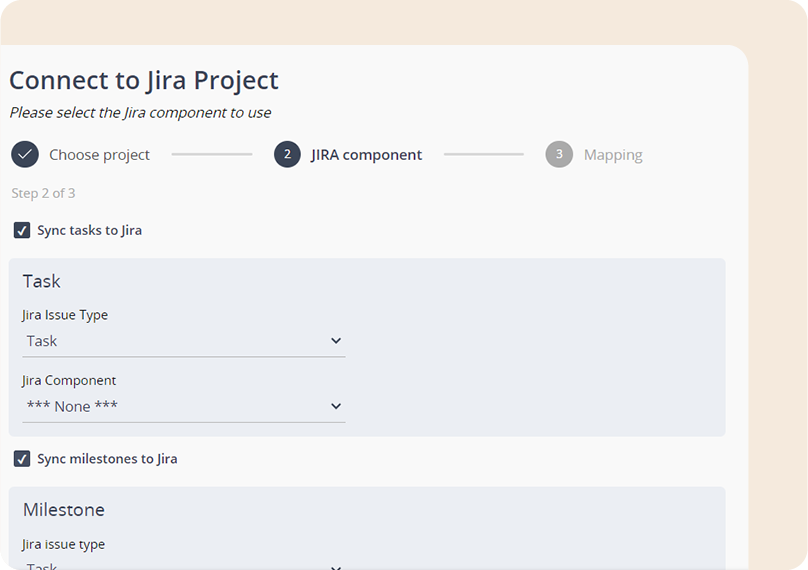This screenshot has height=570, width=808.
Task: Select the JIRA component step label
Action: pos(366,155)
